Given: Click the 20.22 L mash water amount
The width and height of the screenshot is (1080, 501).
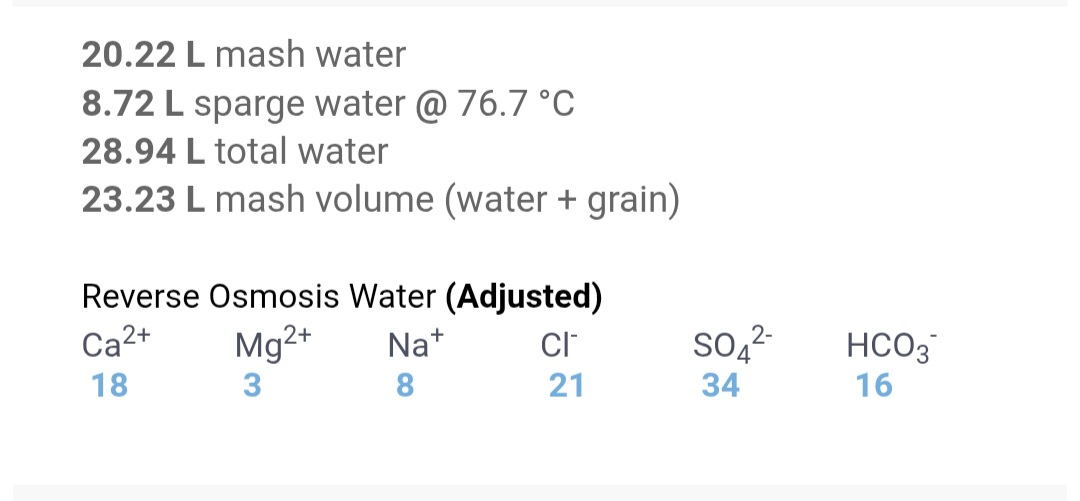Looking at the screenshot, I should pyautogui.click(x=143, y=55).
